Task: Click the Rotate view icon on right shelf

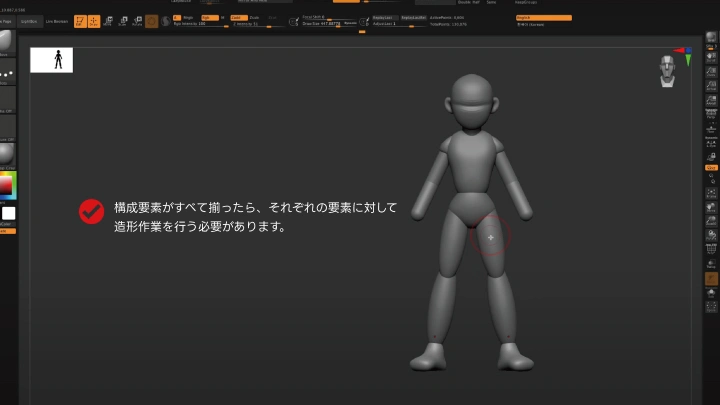Action: click(711, 236)
